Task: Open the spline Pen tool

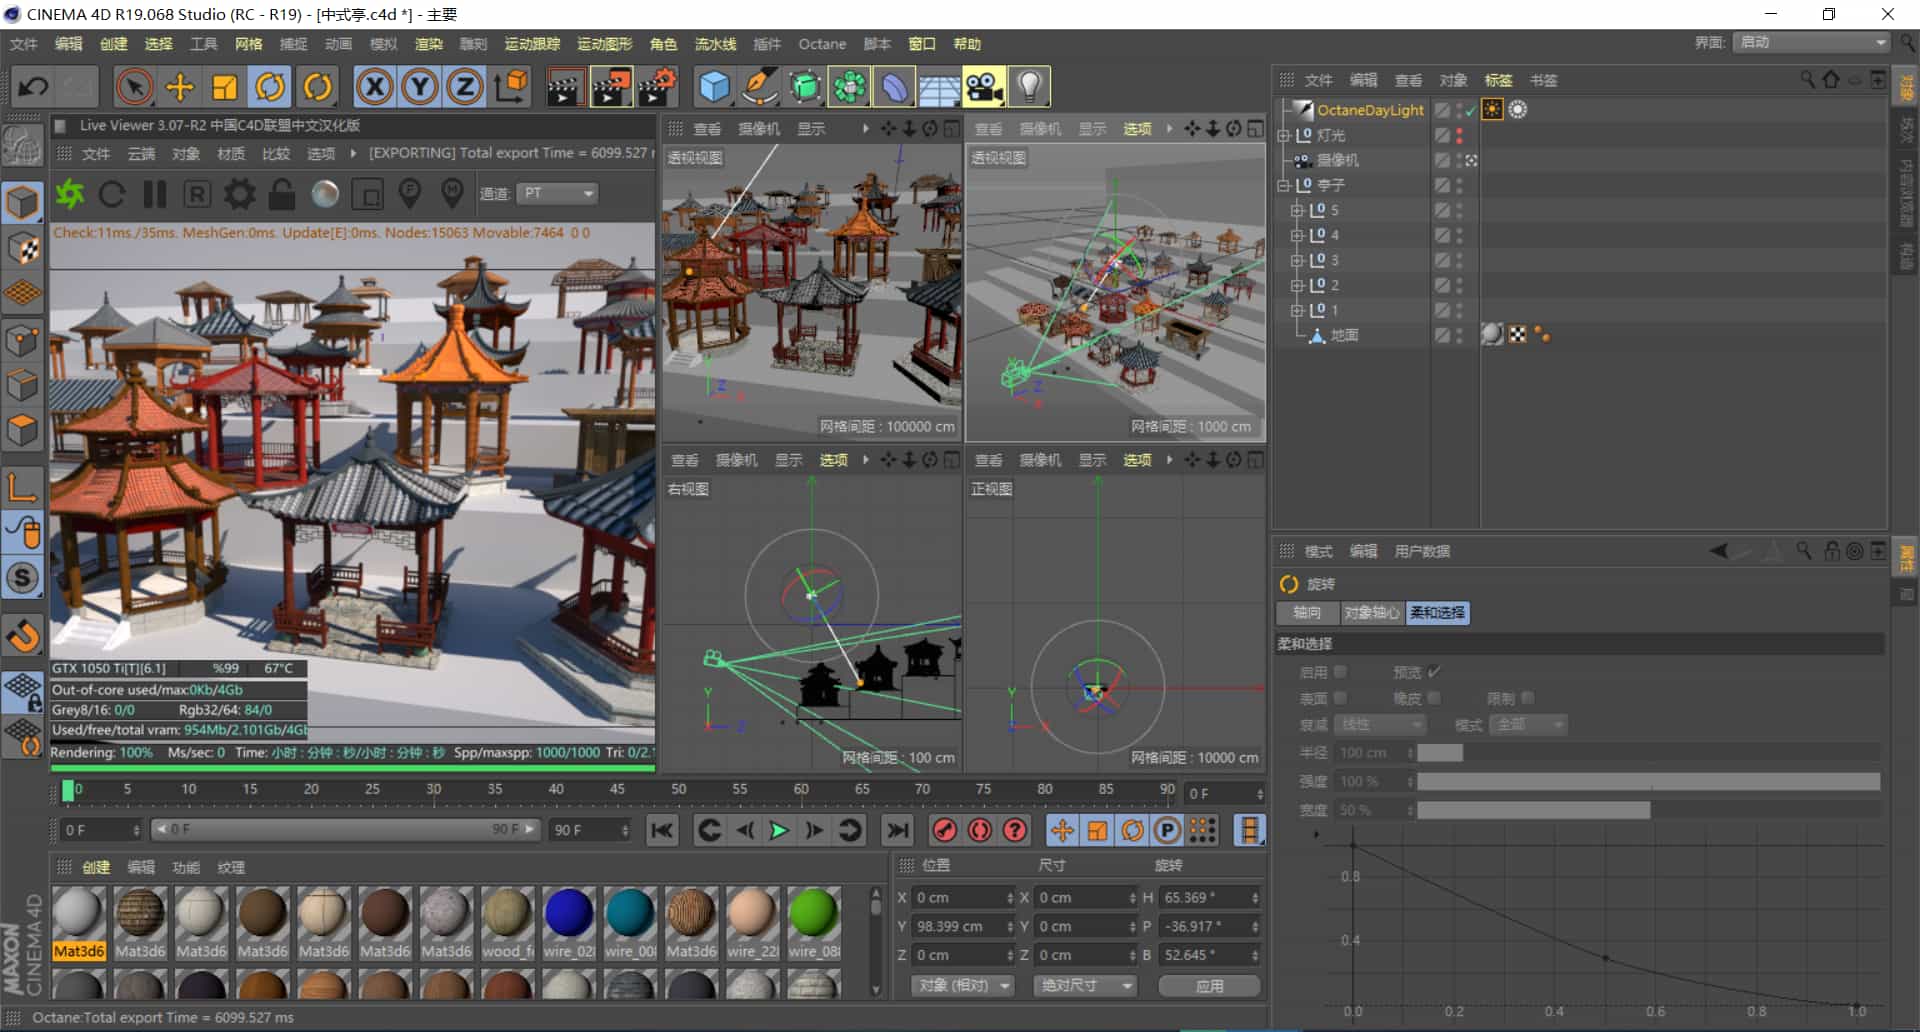Action: [x=760, y=87]
